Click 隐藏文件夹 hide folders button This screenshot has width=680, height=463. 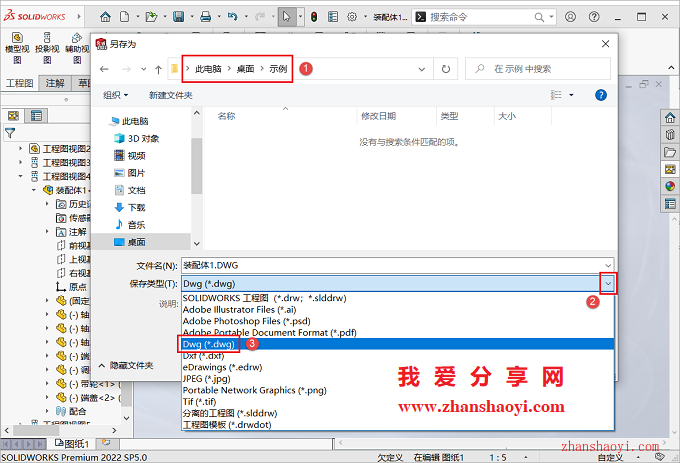click(126, 365)
